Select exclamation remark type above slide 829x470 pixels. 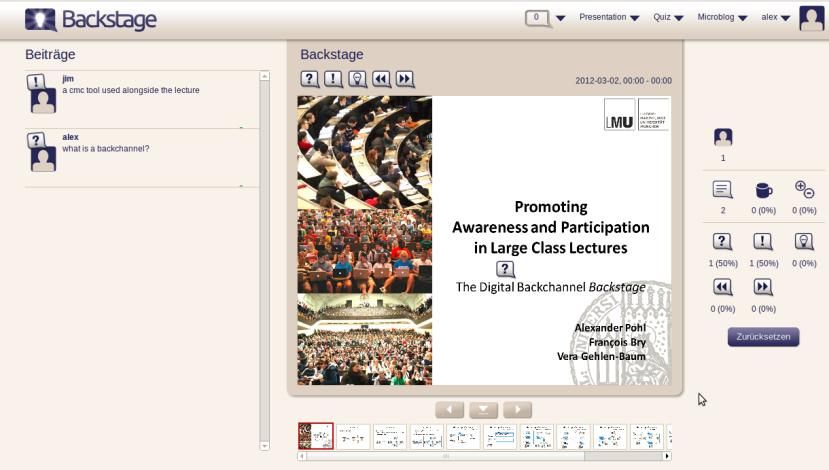point(333,79)
